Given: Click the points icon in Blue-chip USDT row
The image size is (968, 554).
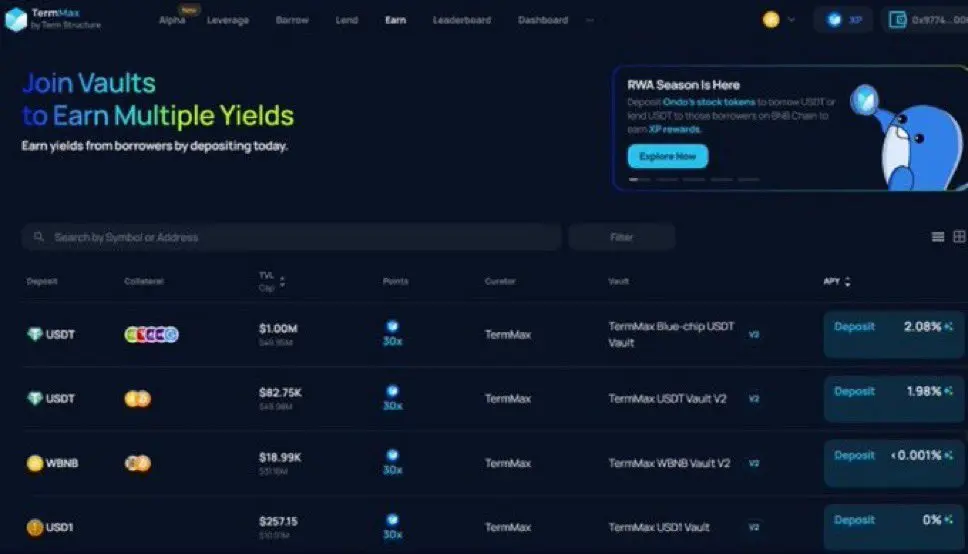Looking at the screenshot, I should [x=393, y=327].
